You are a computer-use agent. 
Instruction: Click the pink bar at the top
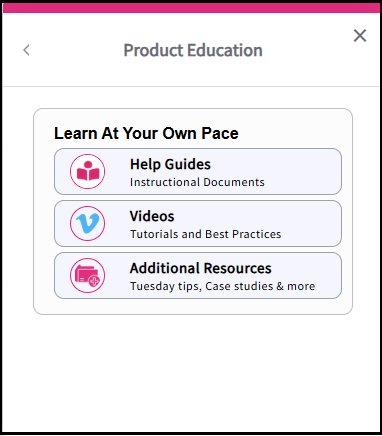tap(191, 8)
